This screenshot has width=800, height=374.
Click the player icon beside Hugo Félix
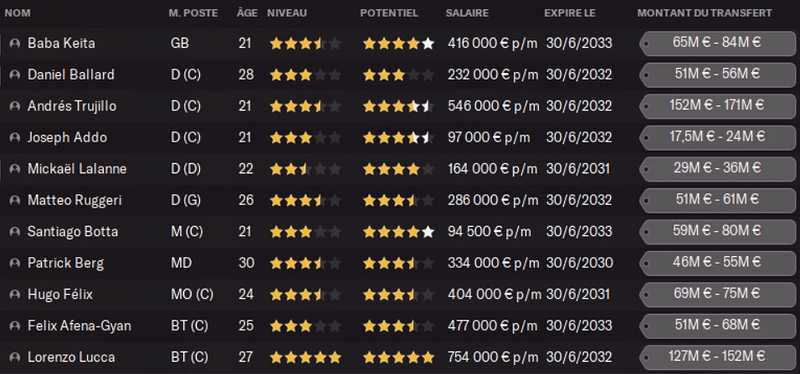point(14,295)
